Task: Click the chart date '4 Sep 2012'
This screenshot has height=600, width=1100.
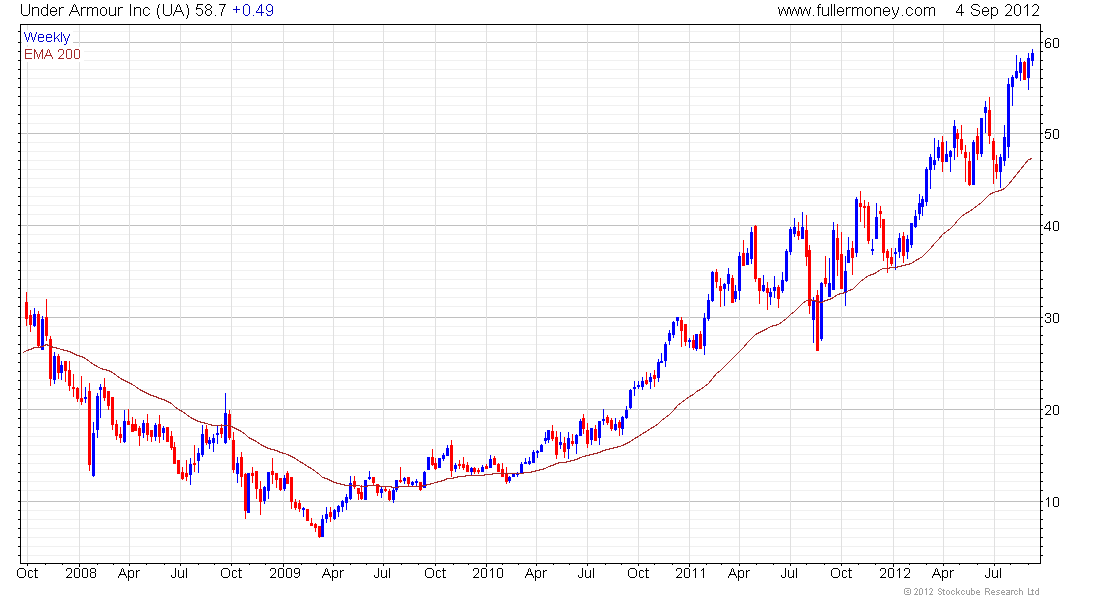Action: [x=997, y=11]
